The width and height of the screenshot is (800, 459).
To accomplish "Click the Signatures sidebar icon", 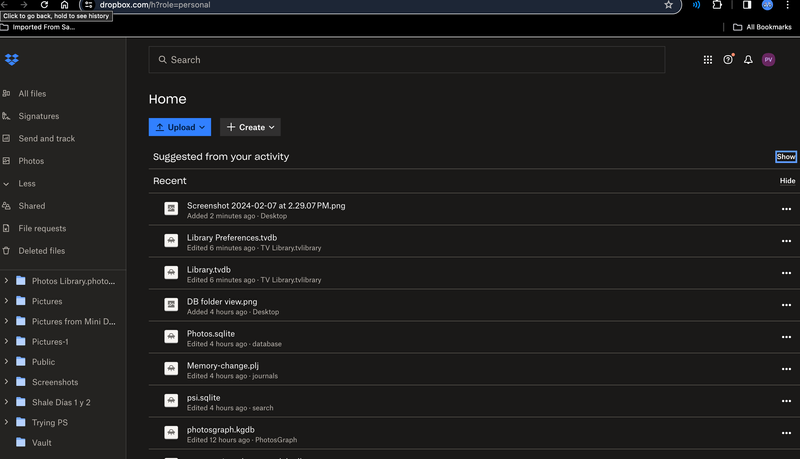I will pyautogui.click(x=6, y=116).
